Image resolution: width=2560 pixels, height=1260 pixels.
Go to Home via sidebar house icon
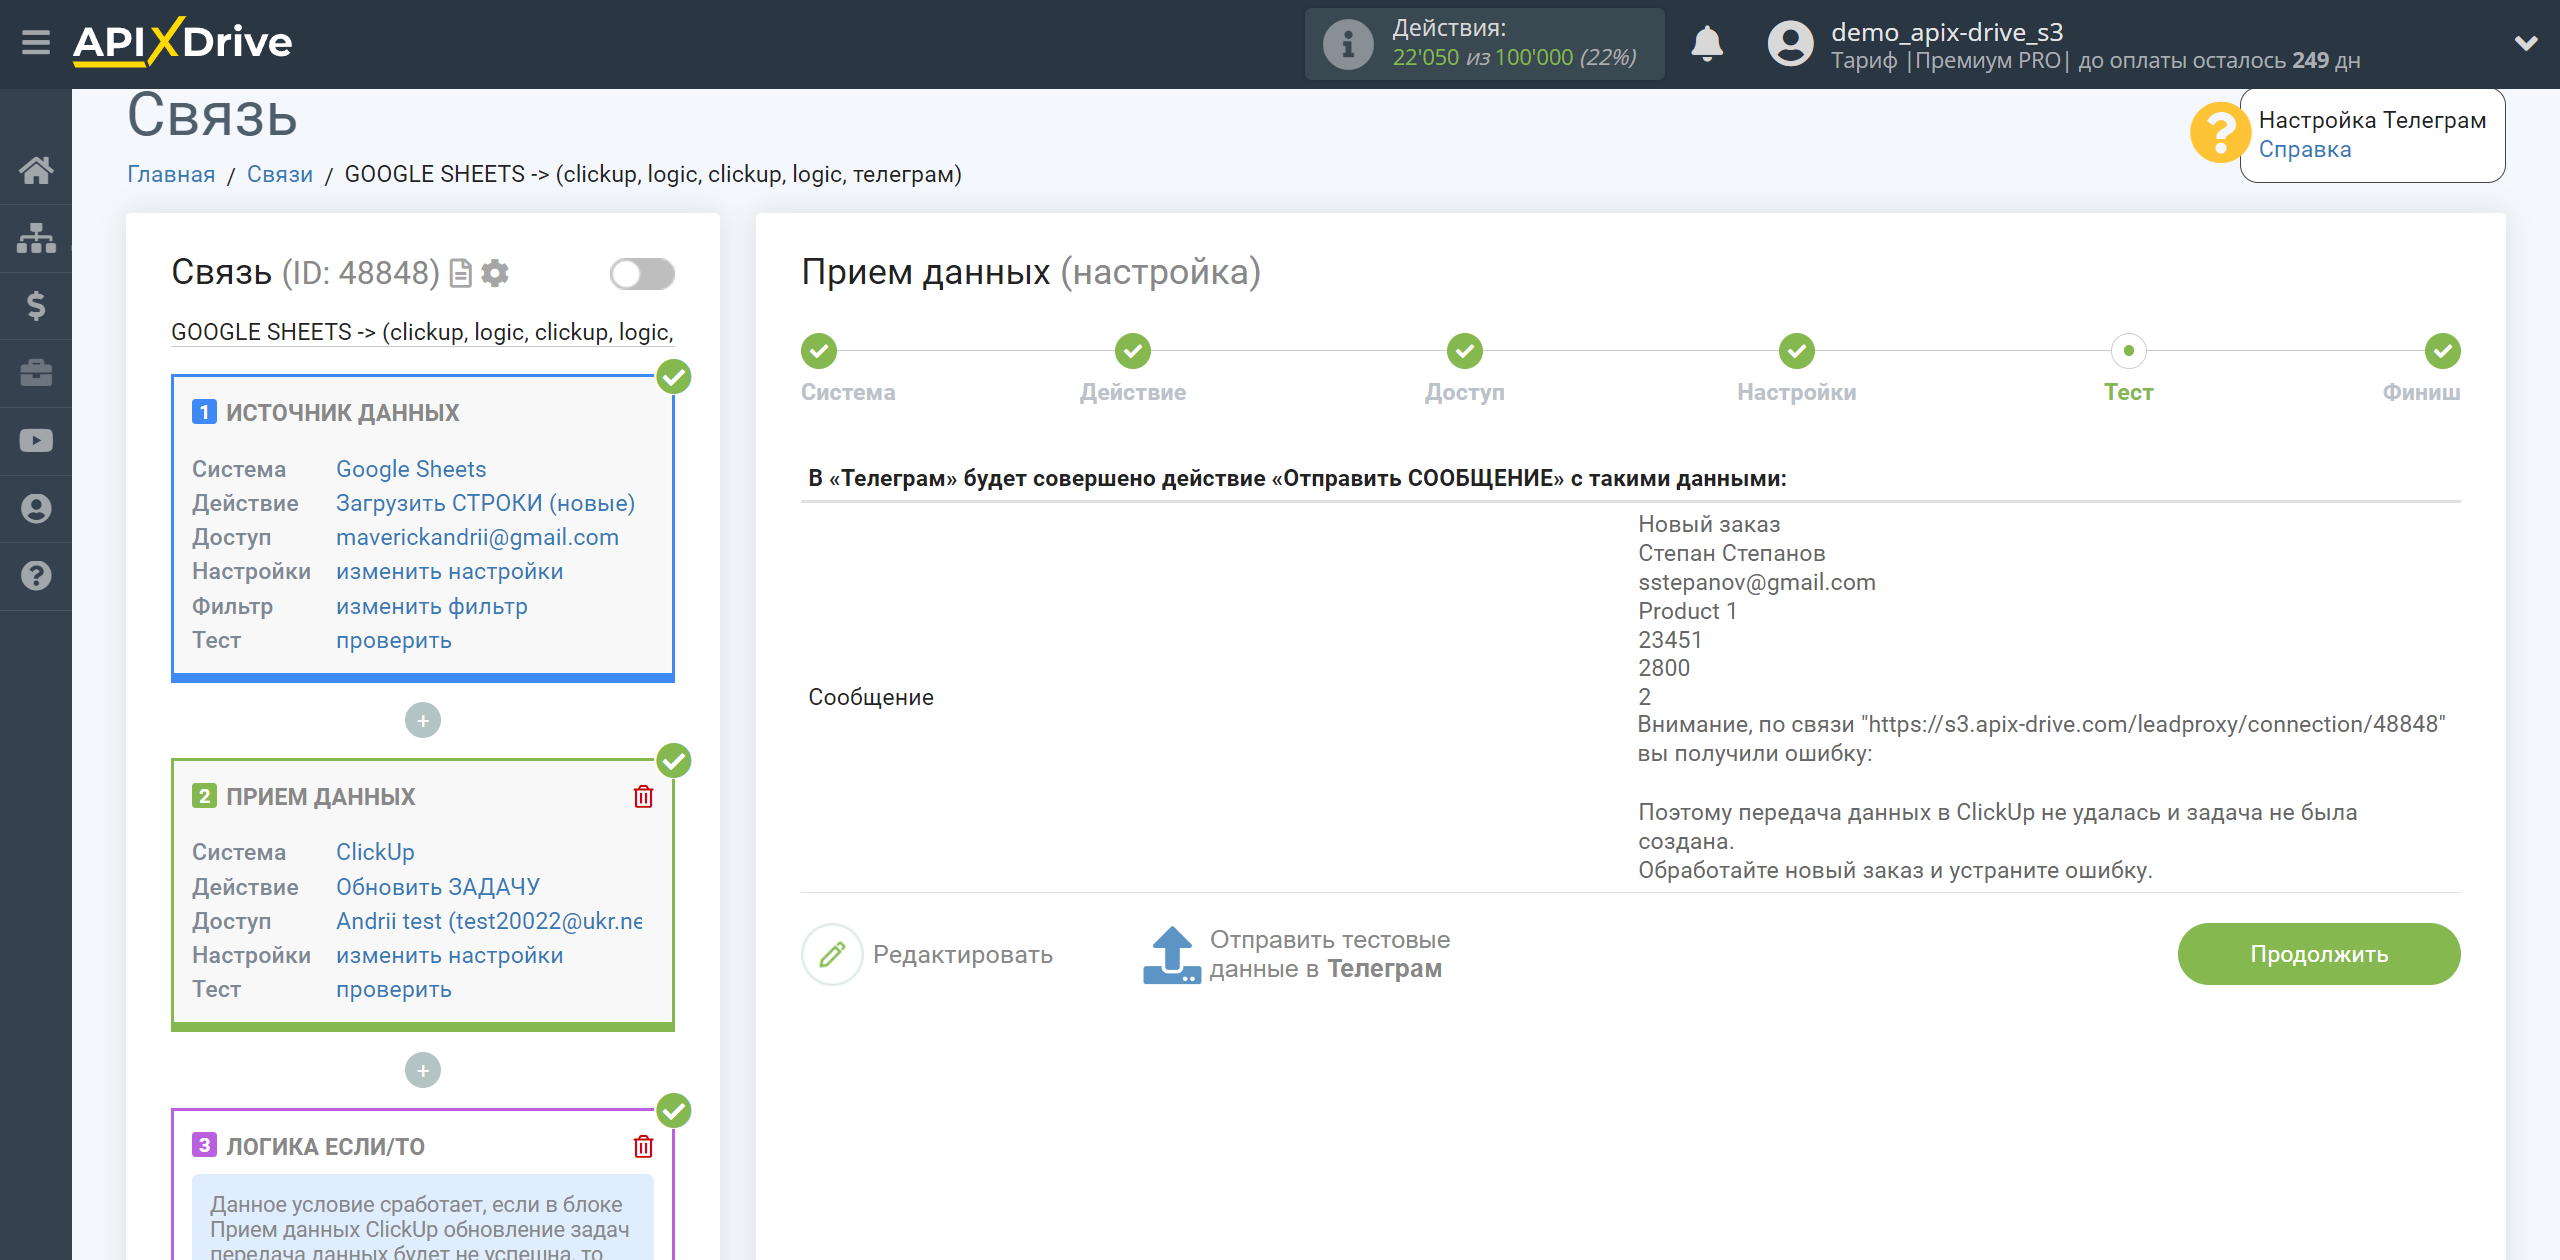(x=36, y=170)
